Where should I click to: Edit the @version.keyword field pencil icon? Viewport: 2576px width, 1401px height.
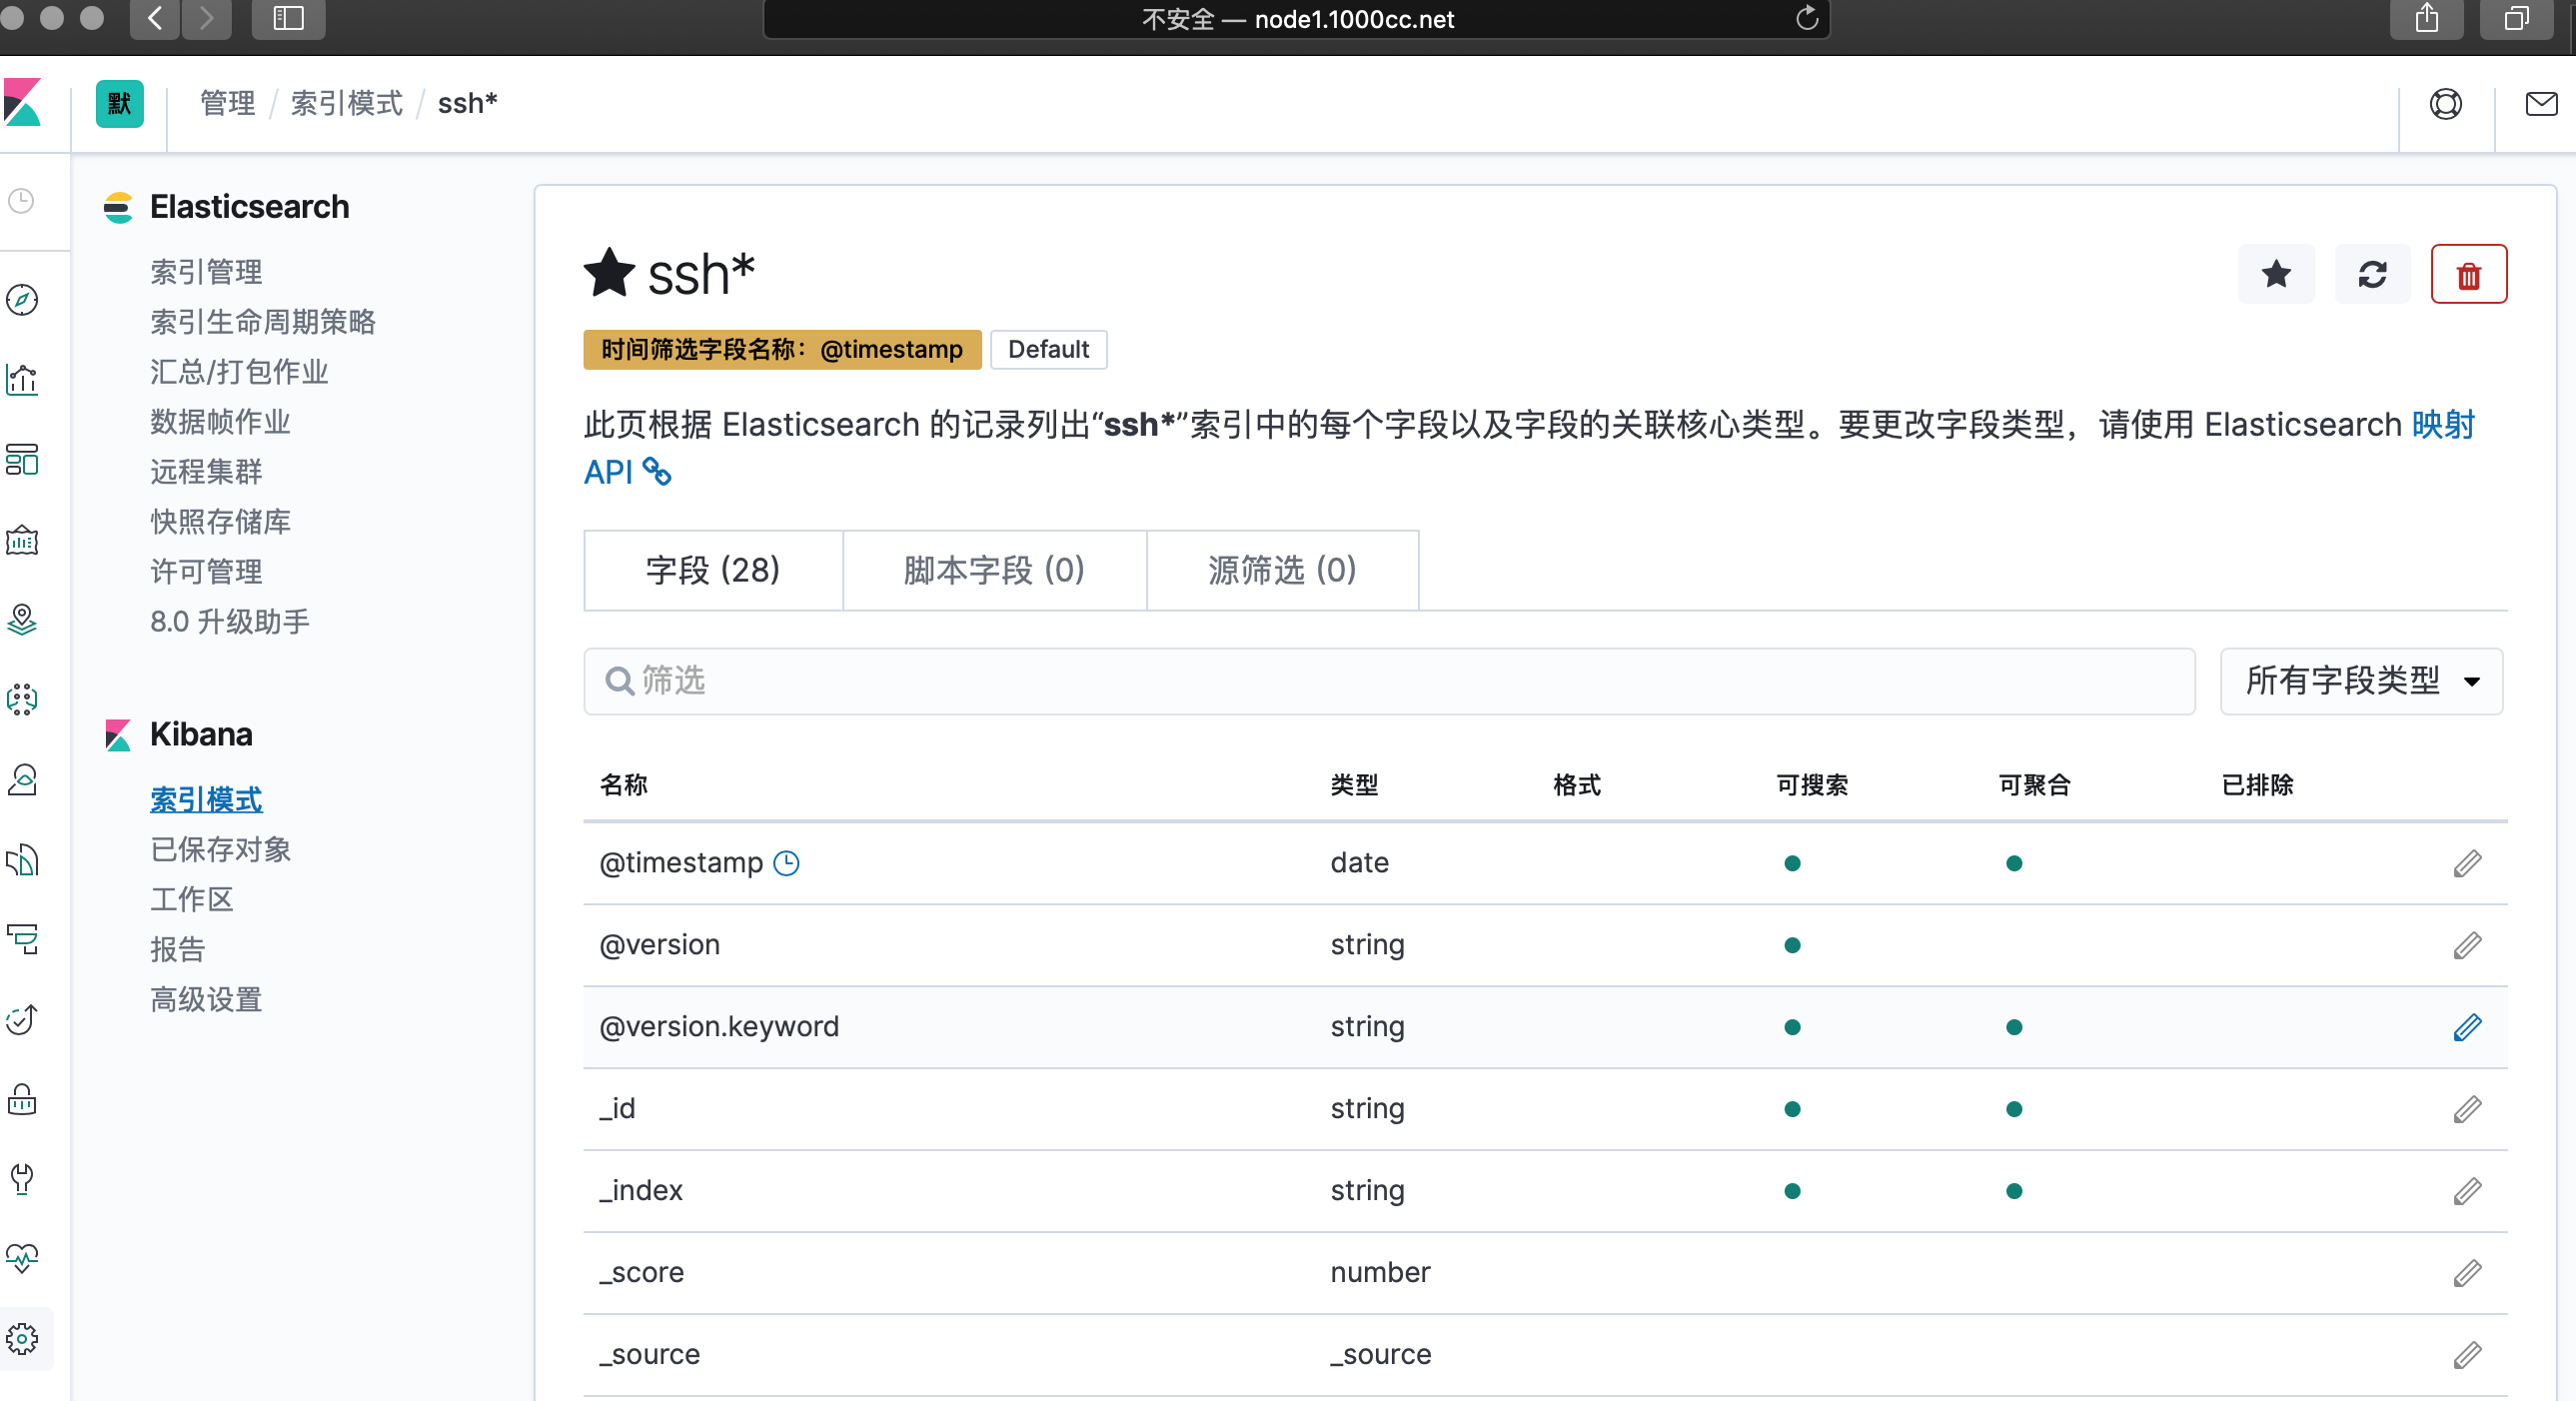(x=2466, y=1027)
